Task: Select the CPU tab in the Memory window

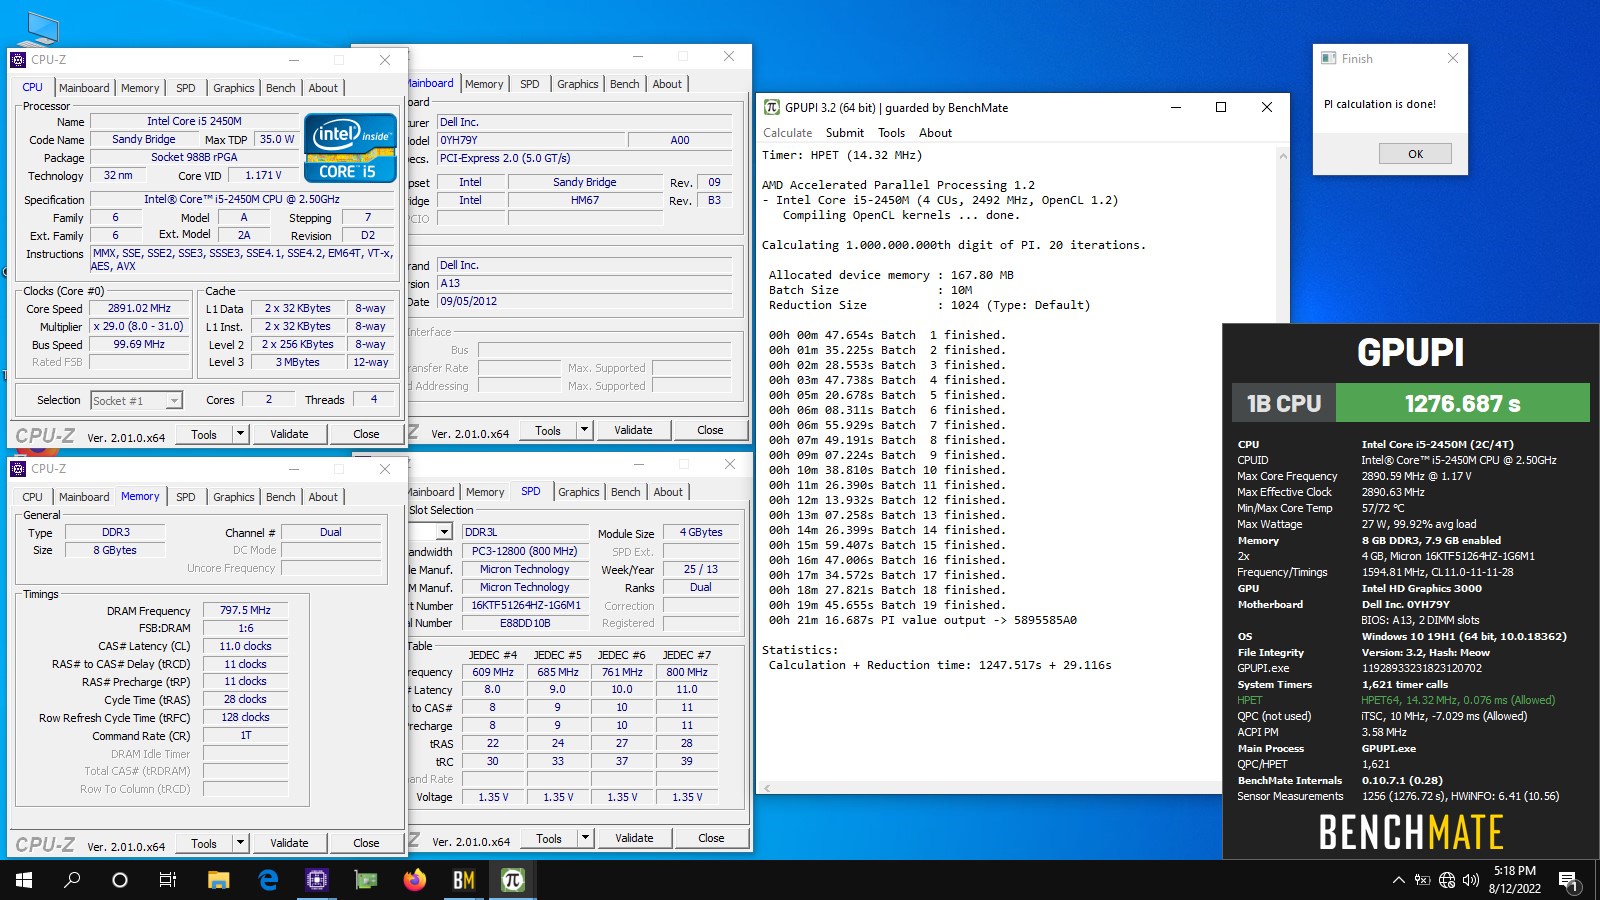Action: click(32, 496)
